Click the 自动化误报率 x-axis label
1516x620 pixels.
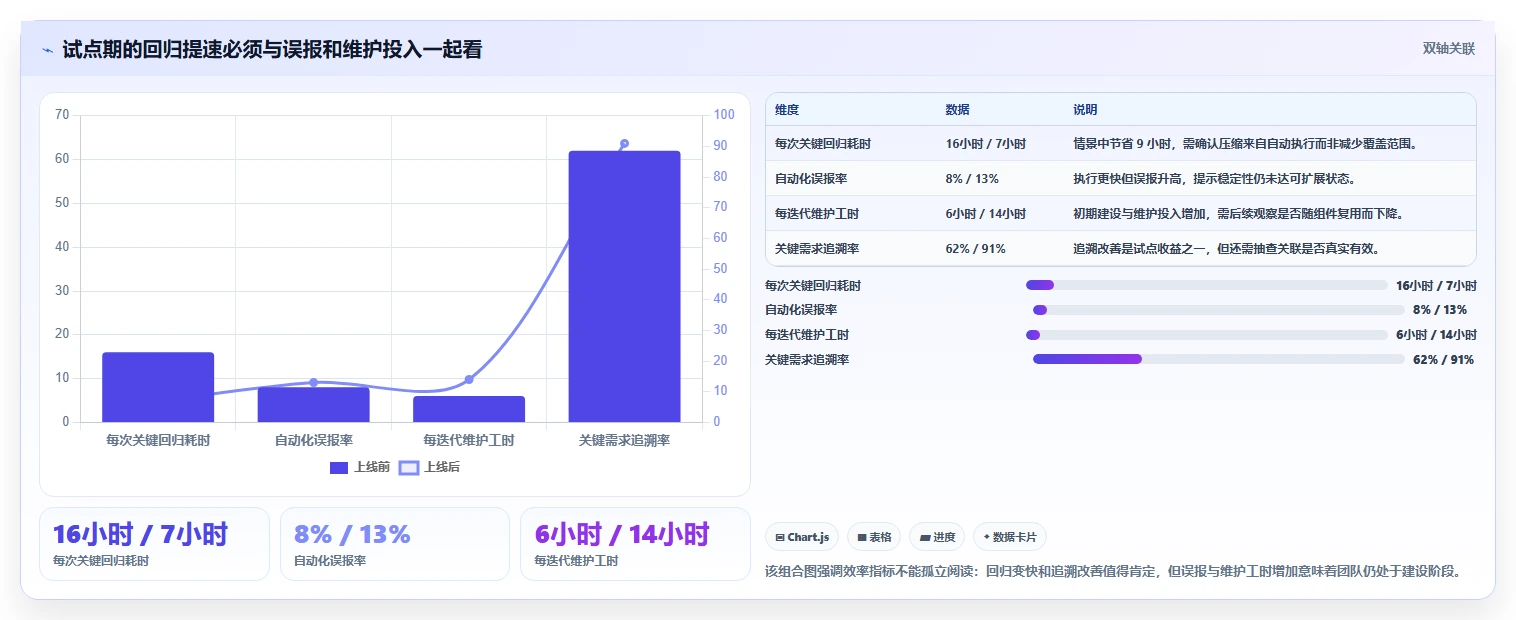click(313, 440)
